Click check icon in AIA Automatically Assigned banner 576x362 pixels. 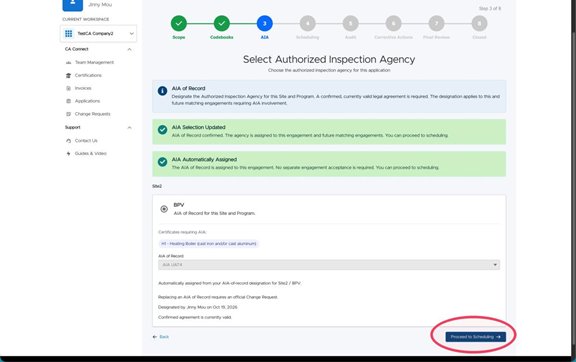162,162
